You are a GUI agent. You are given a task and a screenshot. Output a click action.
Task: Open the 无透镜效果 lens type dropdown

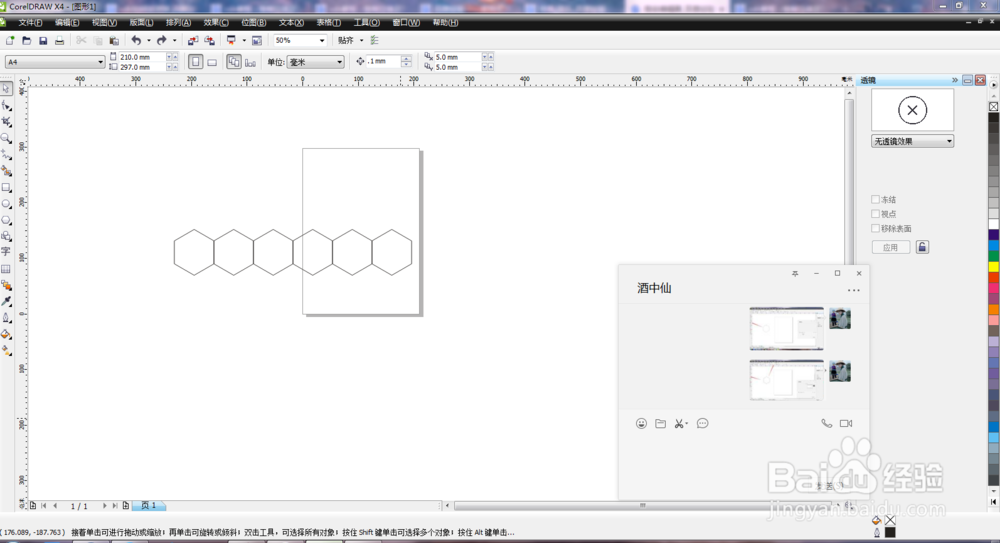pyautogui.click(x=912, y=141)
